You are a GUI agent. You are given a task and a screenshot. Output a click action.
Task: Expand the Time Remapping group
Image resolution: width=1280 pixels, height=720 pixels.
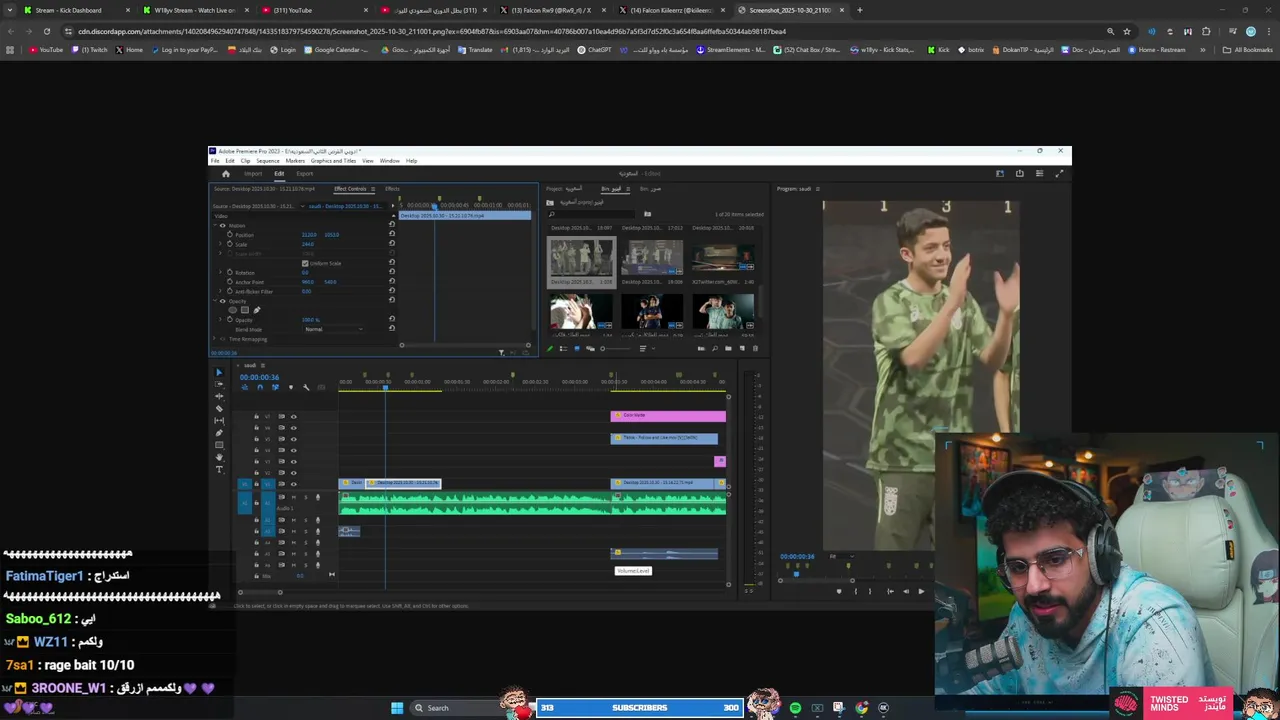[215, 339]
